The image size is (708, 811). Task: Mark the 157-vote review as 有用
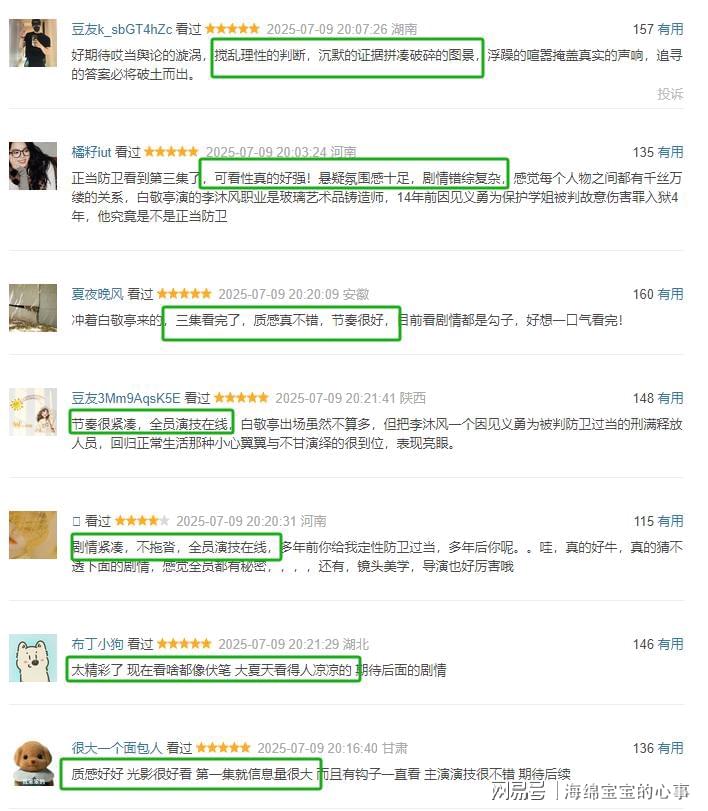(x=671, y=29)
